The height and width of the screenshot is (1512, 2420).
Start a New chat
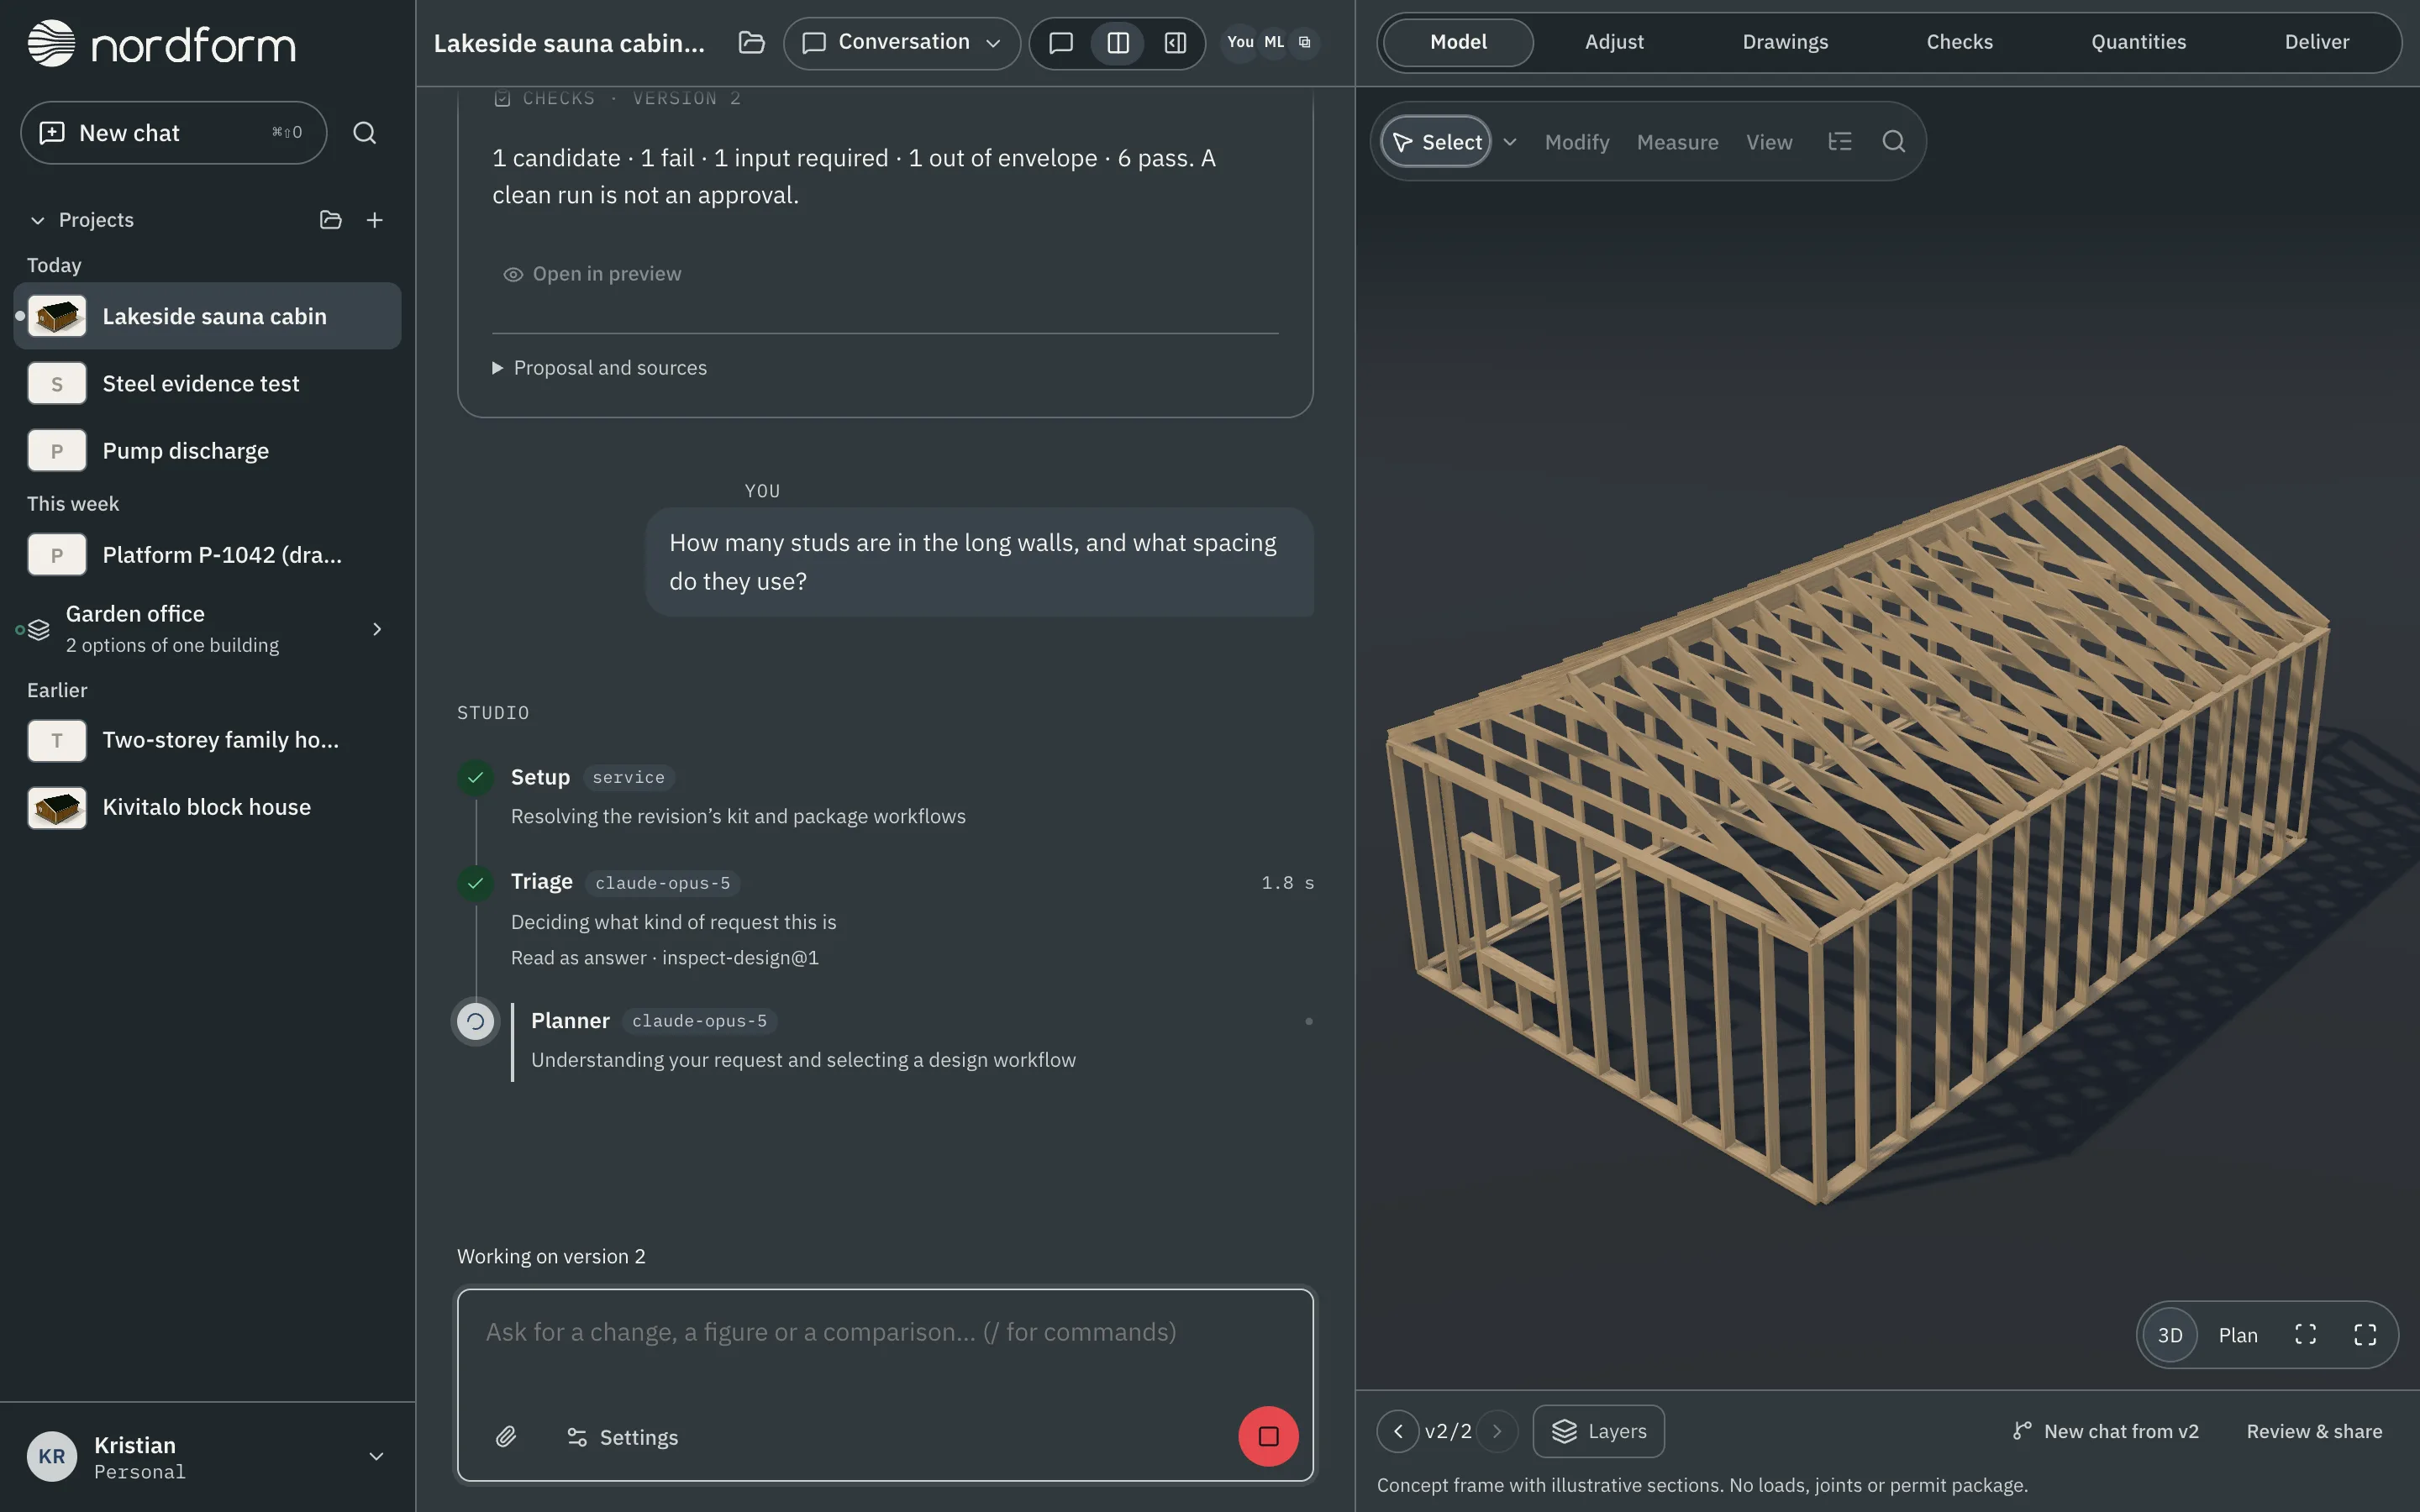174,133
